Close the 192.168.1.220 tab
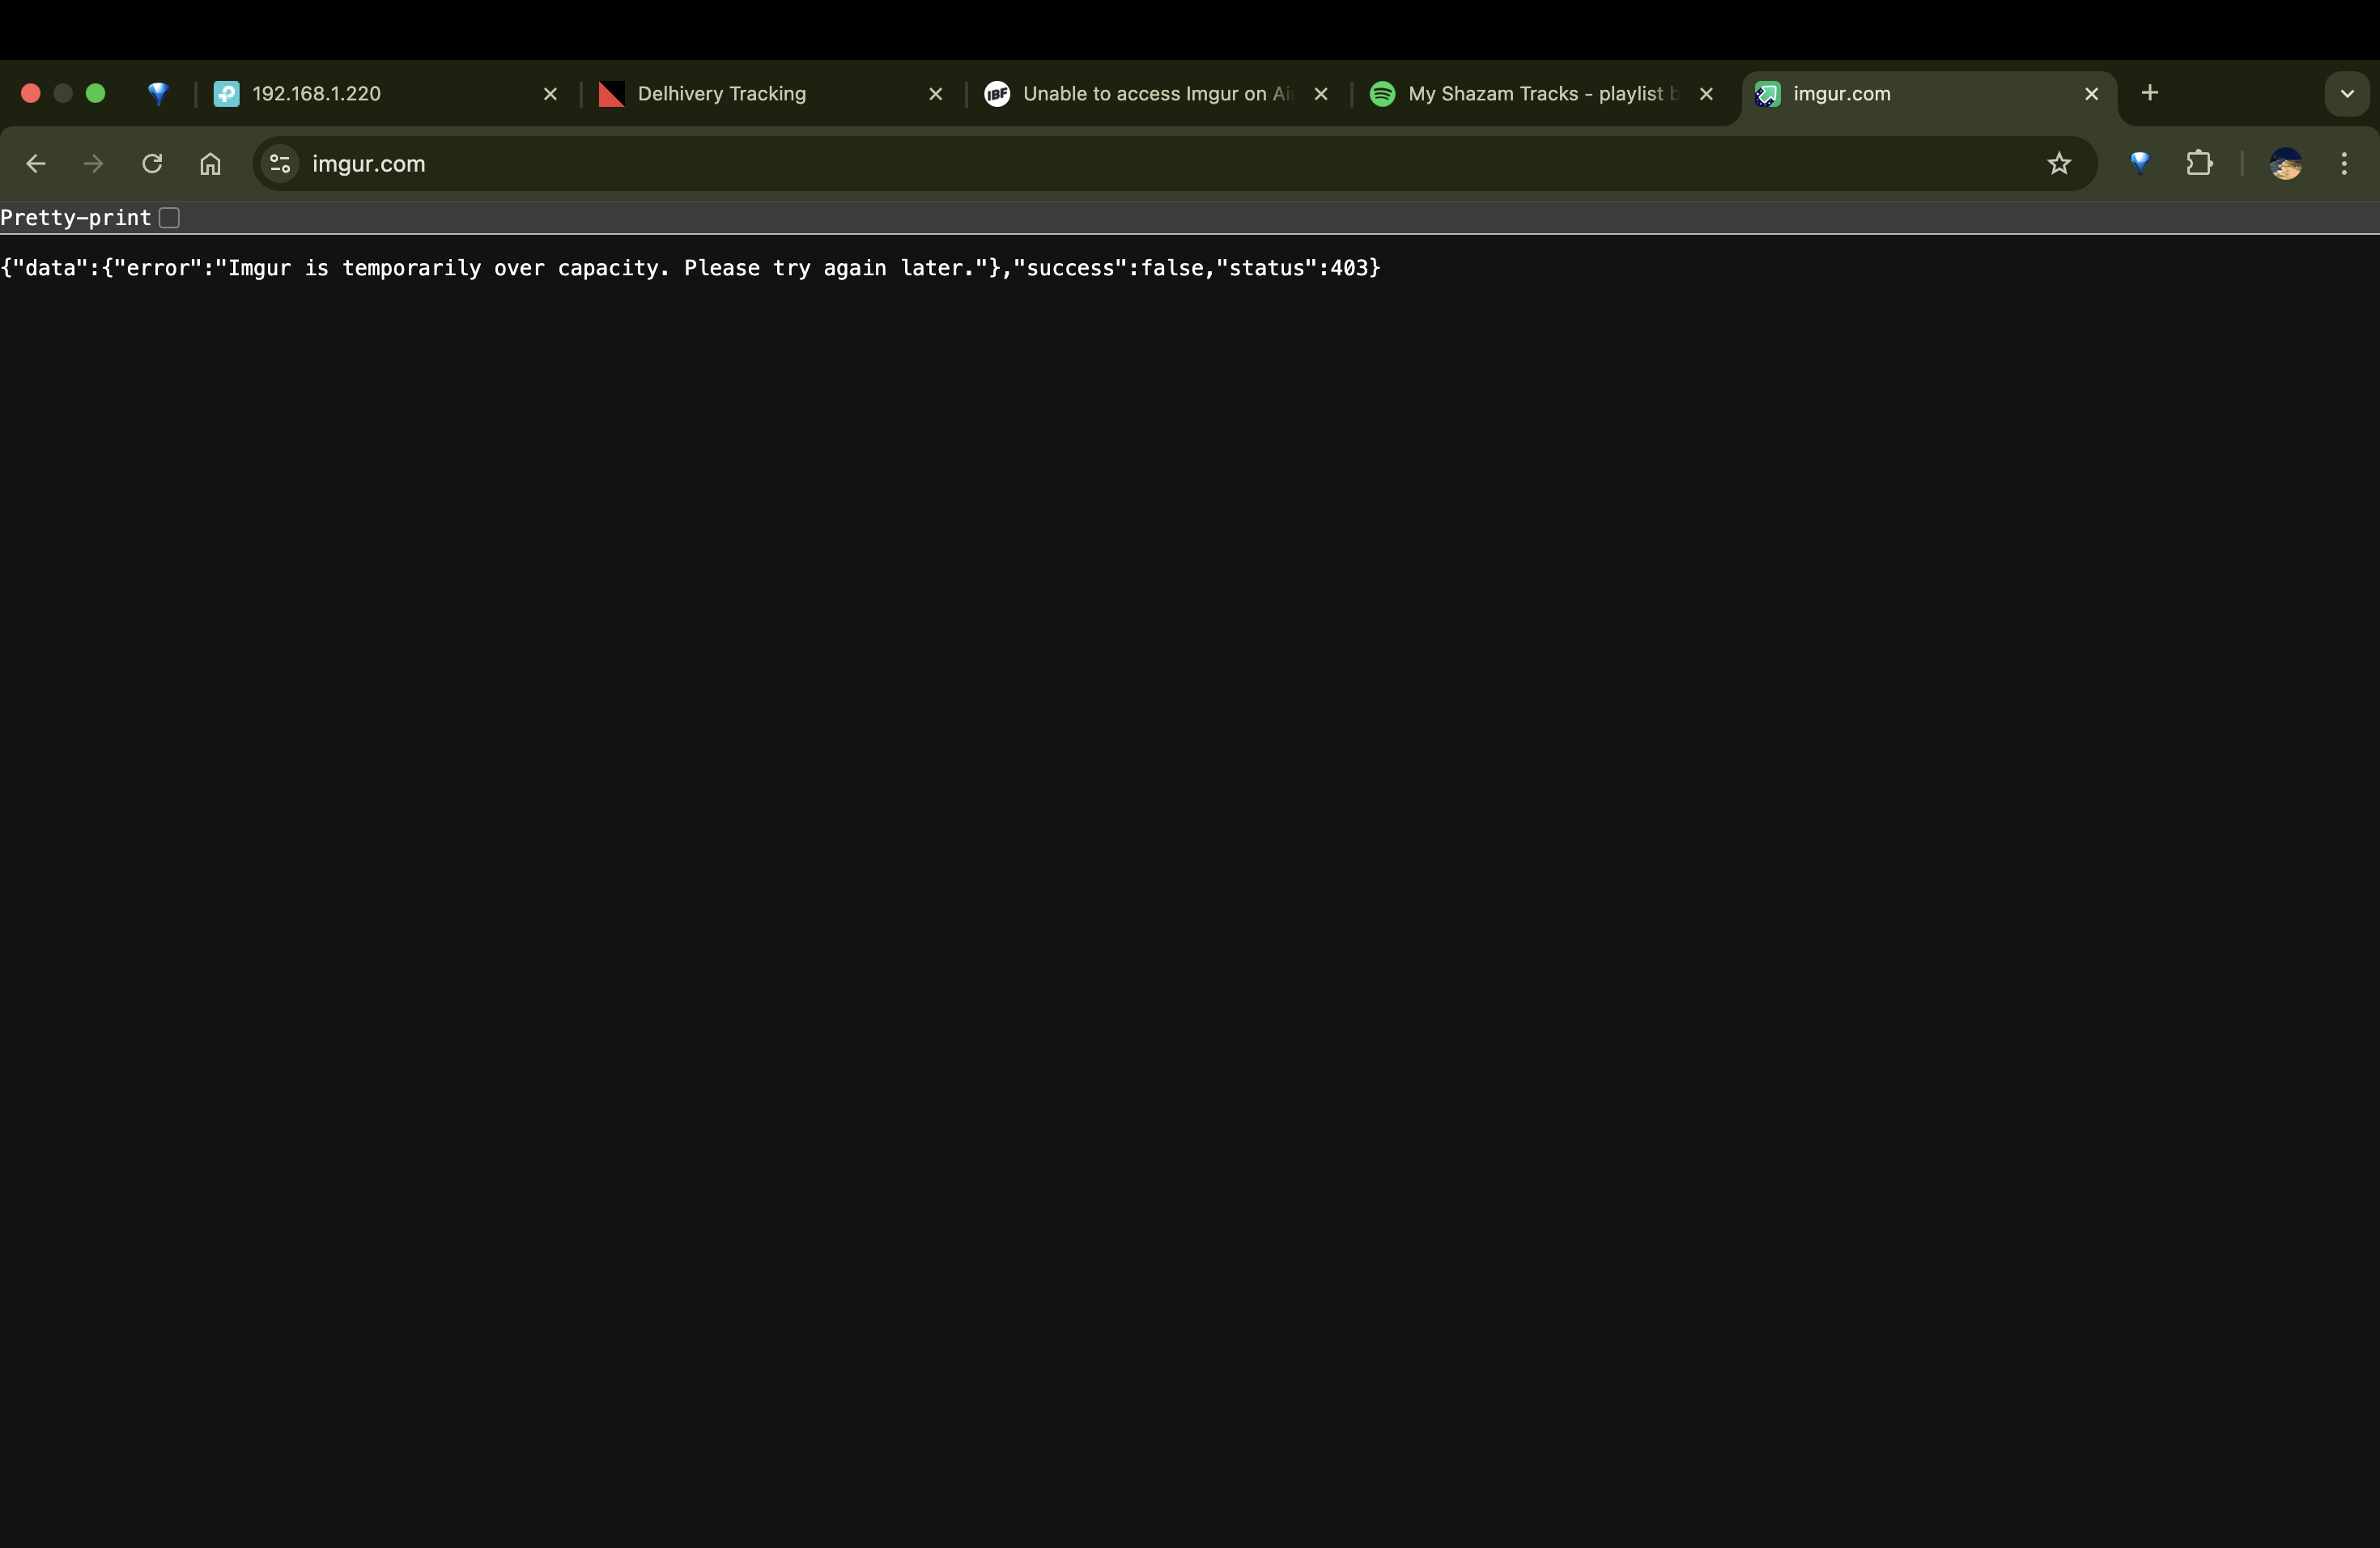 550,93
